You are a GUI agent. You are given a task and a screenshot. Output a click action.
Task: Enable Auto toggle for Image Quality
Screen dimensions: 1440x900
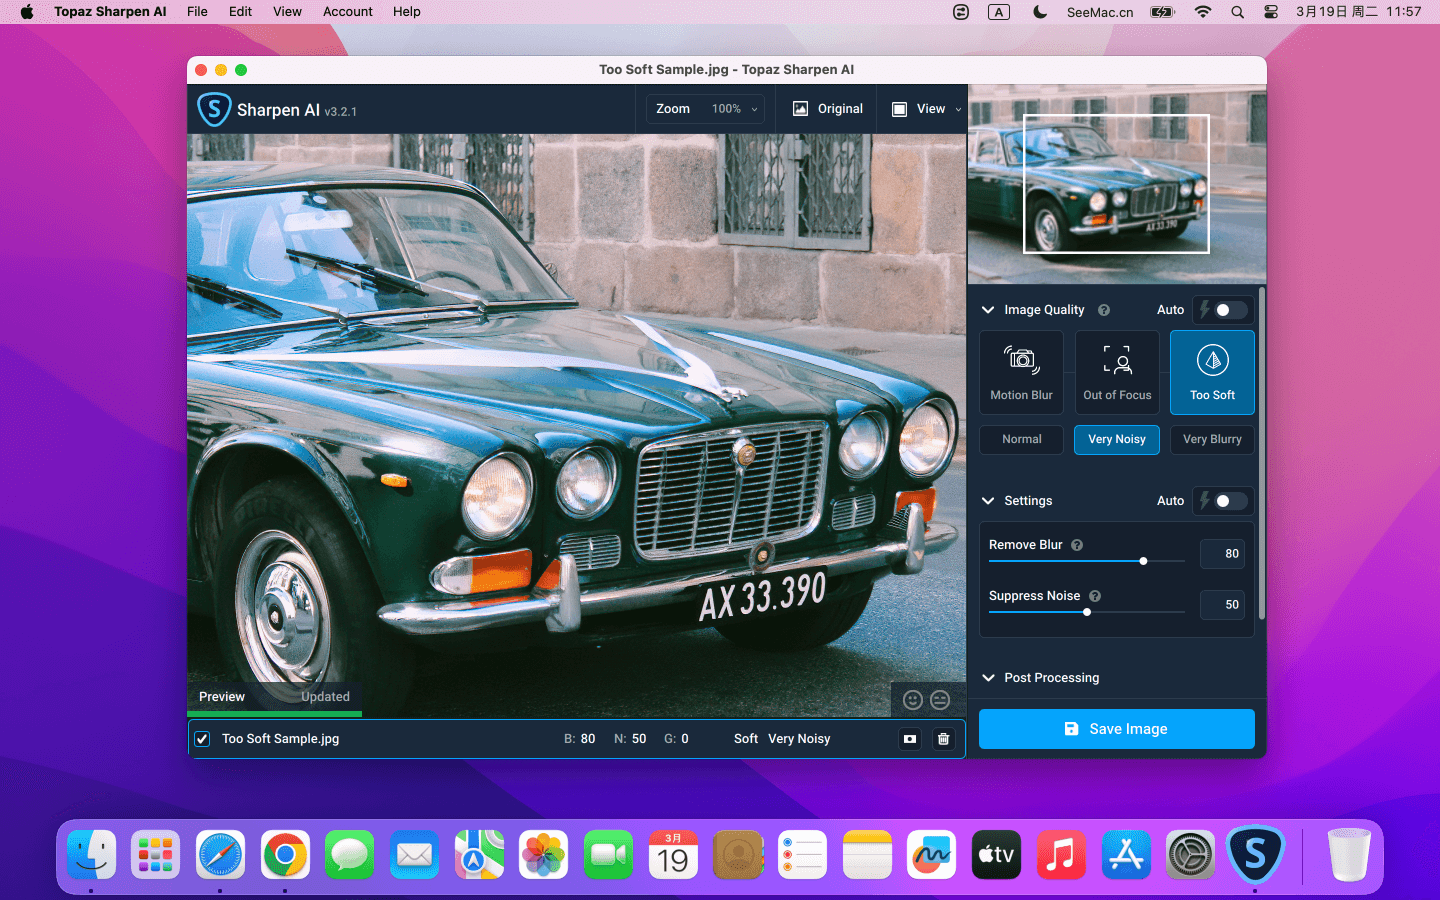(1229, 310)
